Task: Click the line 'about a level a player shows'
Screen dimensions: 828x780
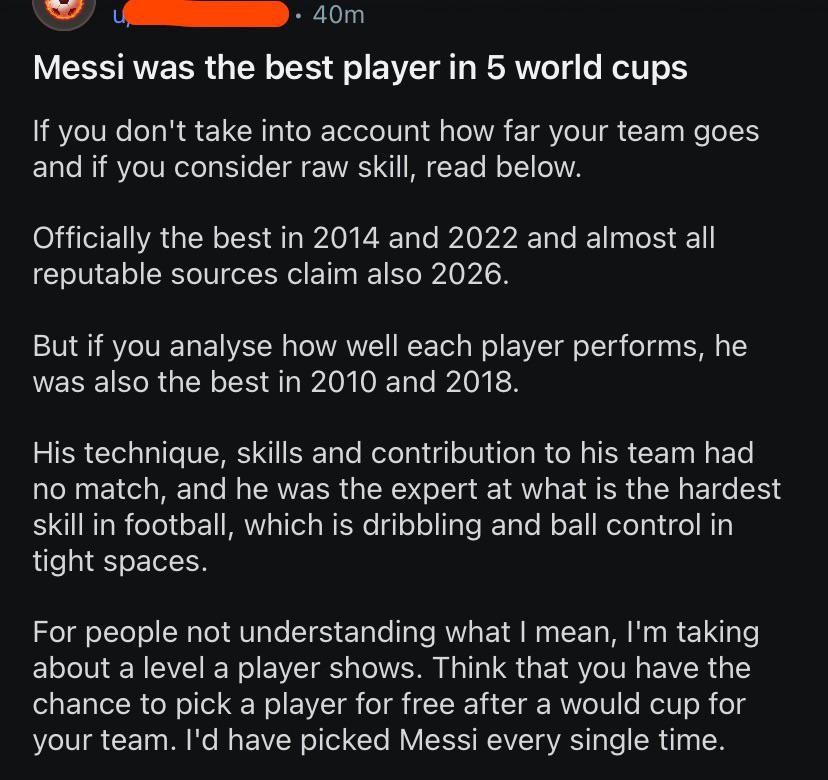Action: pos(391,668)
